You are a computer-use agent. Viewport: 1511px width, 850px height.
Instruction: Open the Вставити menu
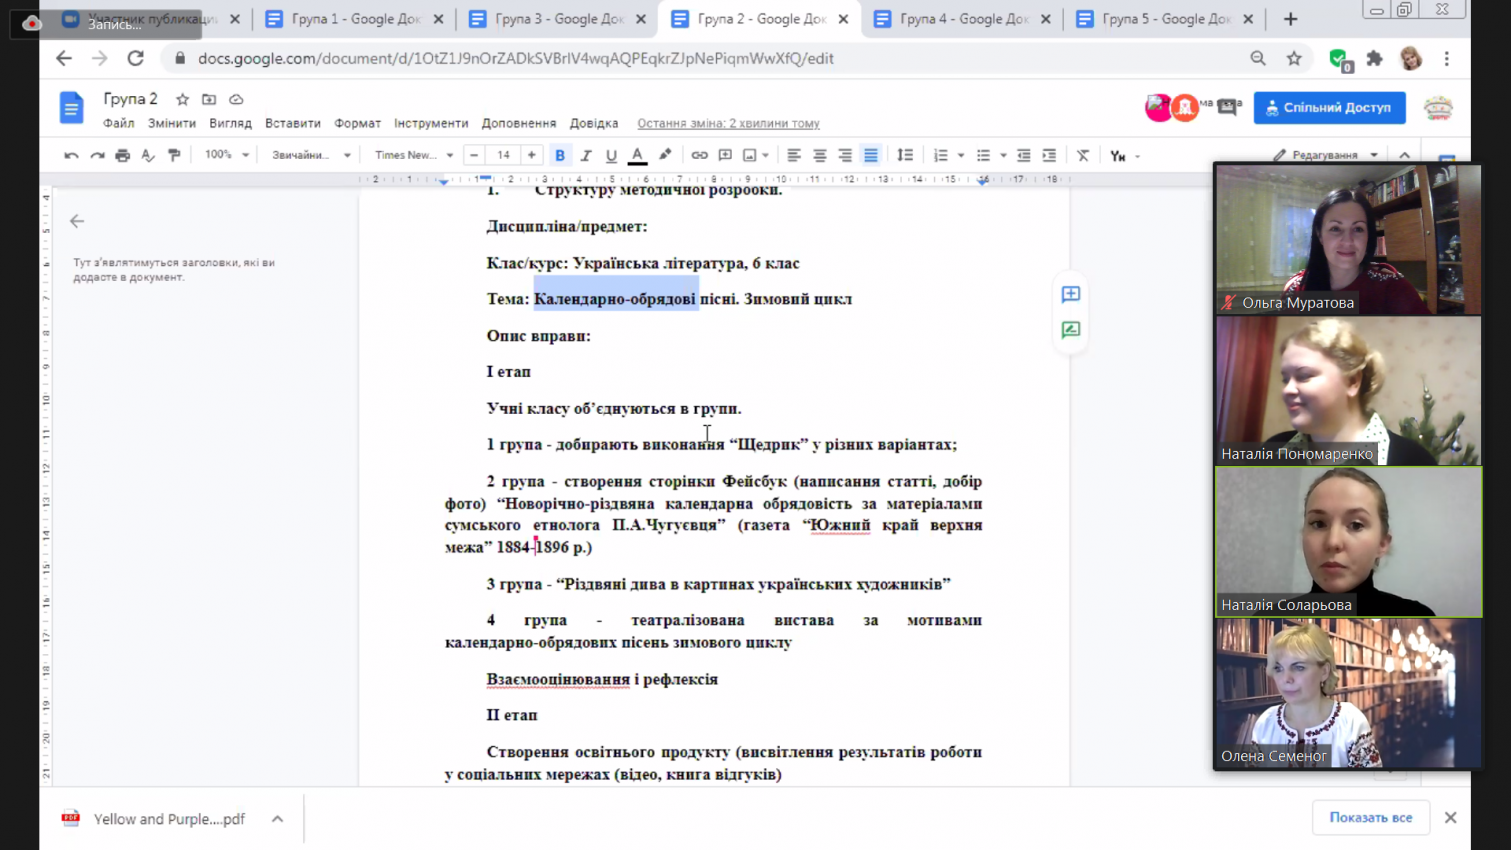click(x=293, y=123)
